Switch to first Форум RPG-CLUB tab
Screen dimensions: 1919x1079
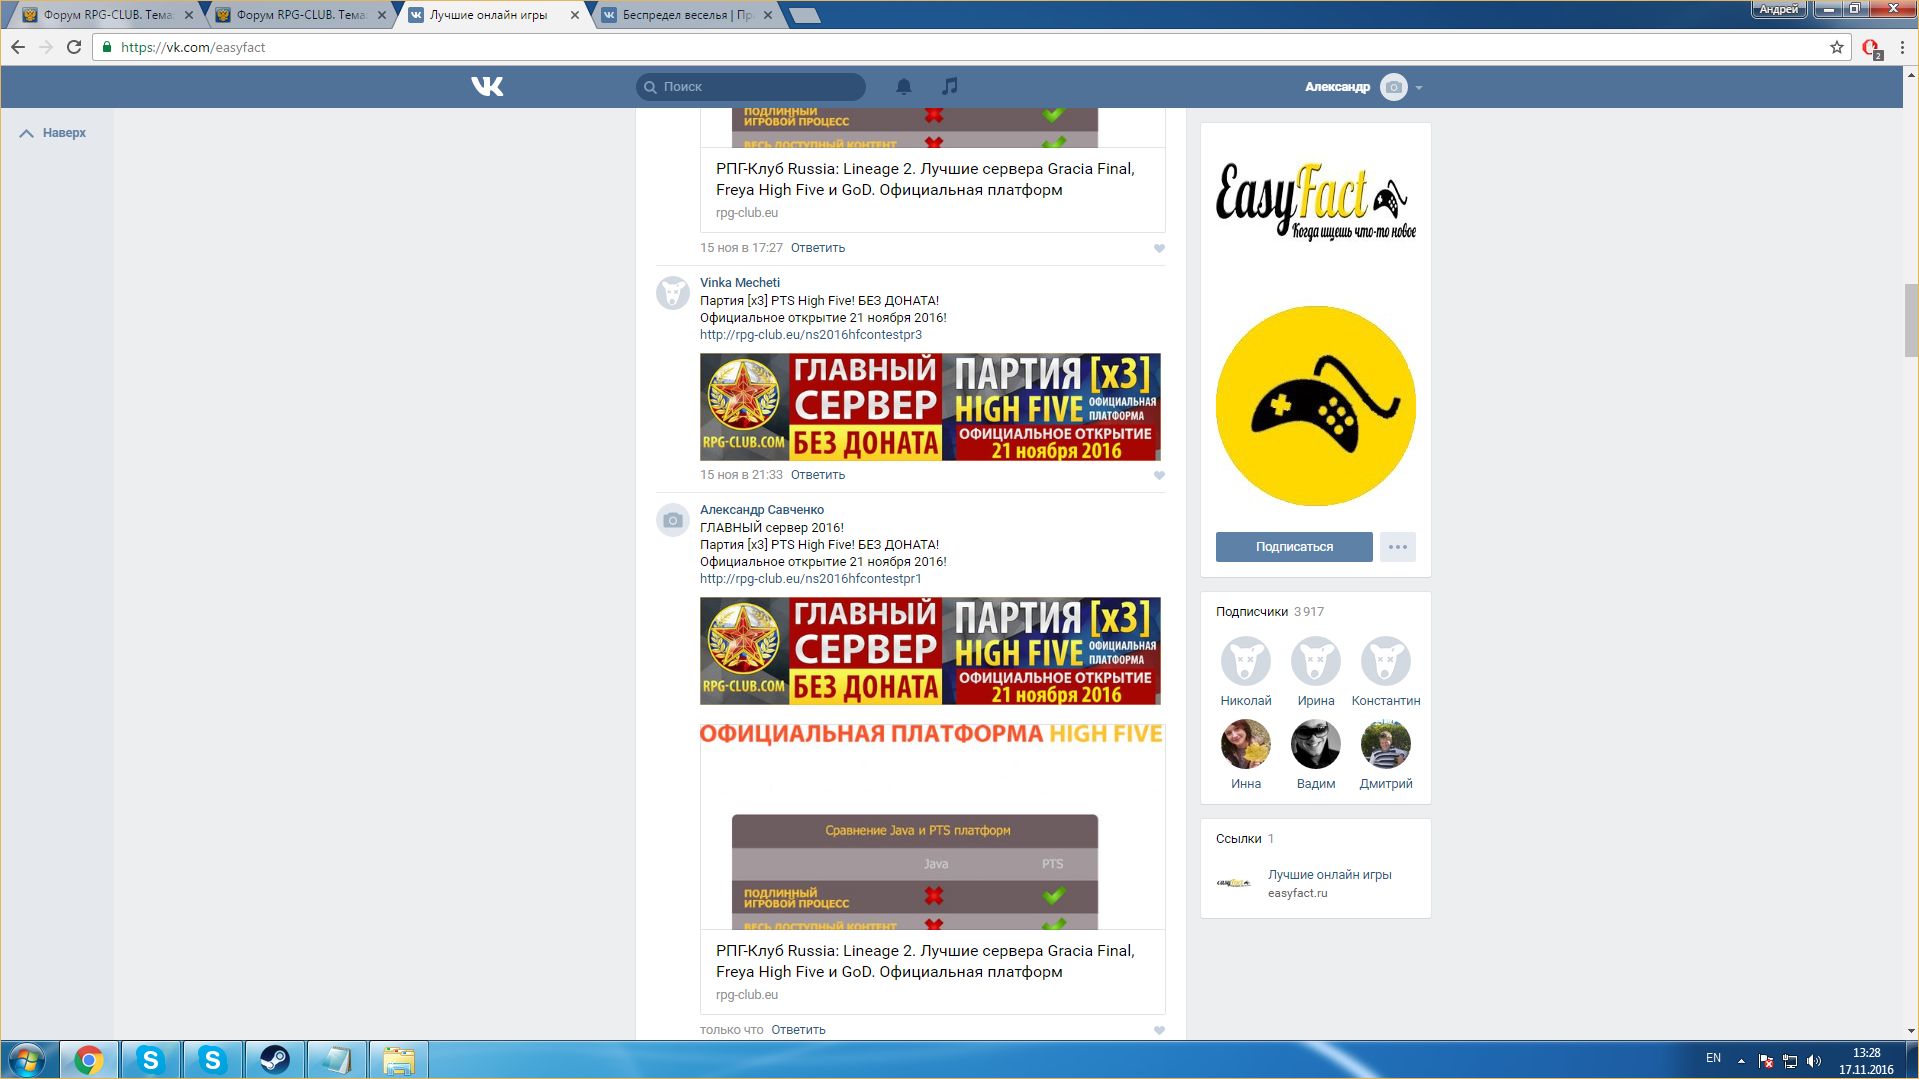tap(106, 15)
